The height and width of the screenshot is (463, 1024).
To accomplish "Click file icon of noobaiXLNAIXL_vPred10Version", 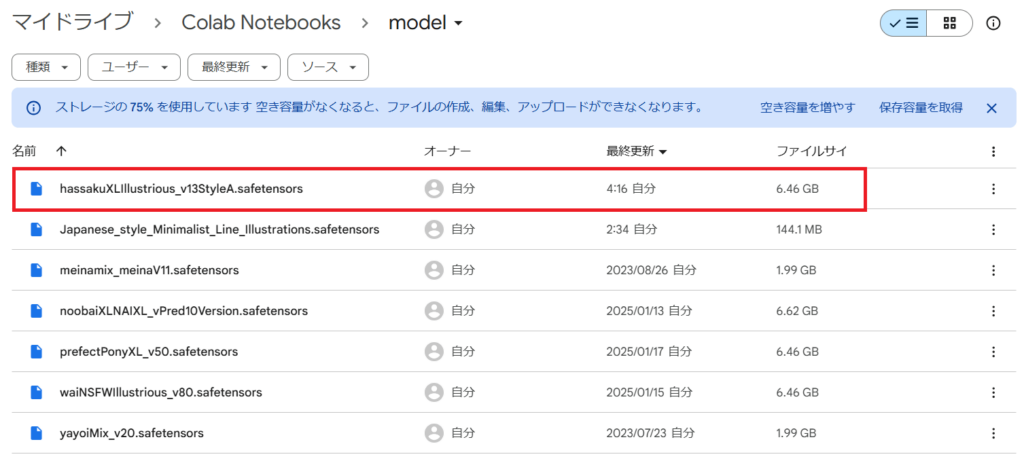I will point(37,311).
